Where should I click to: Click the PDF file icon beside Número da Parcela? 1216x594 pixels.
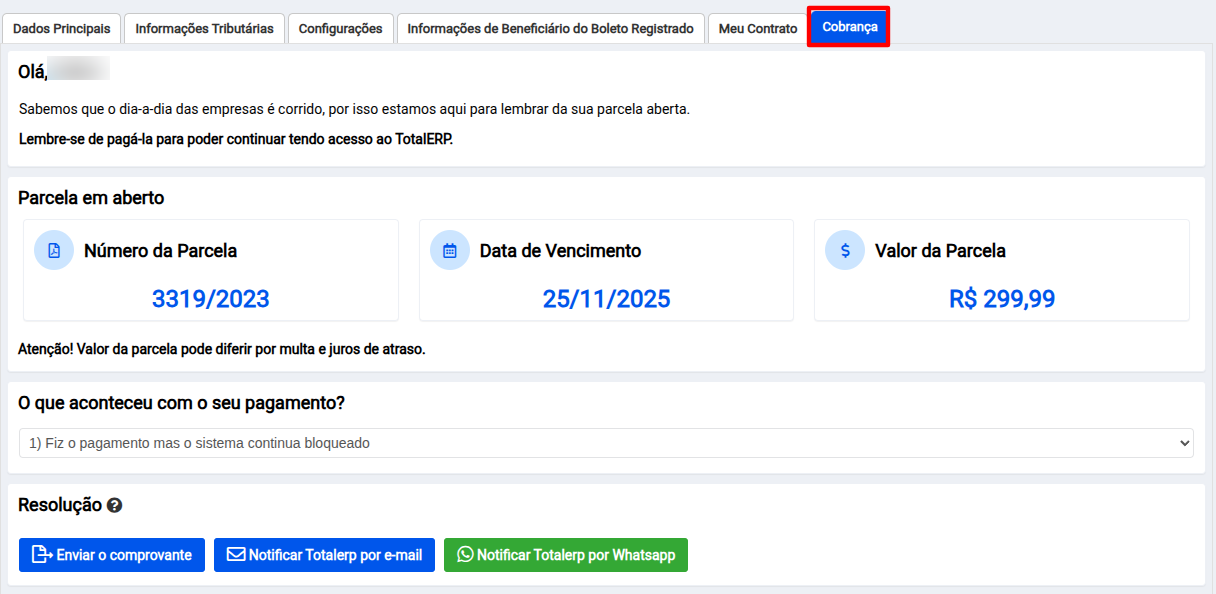click(x=54, y=250)
